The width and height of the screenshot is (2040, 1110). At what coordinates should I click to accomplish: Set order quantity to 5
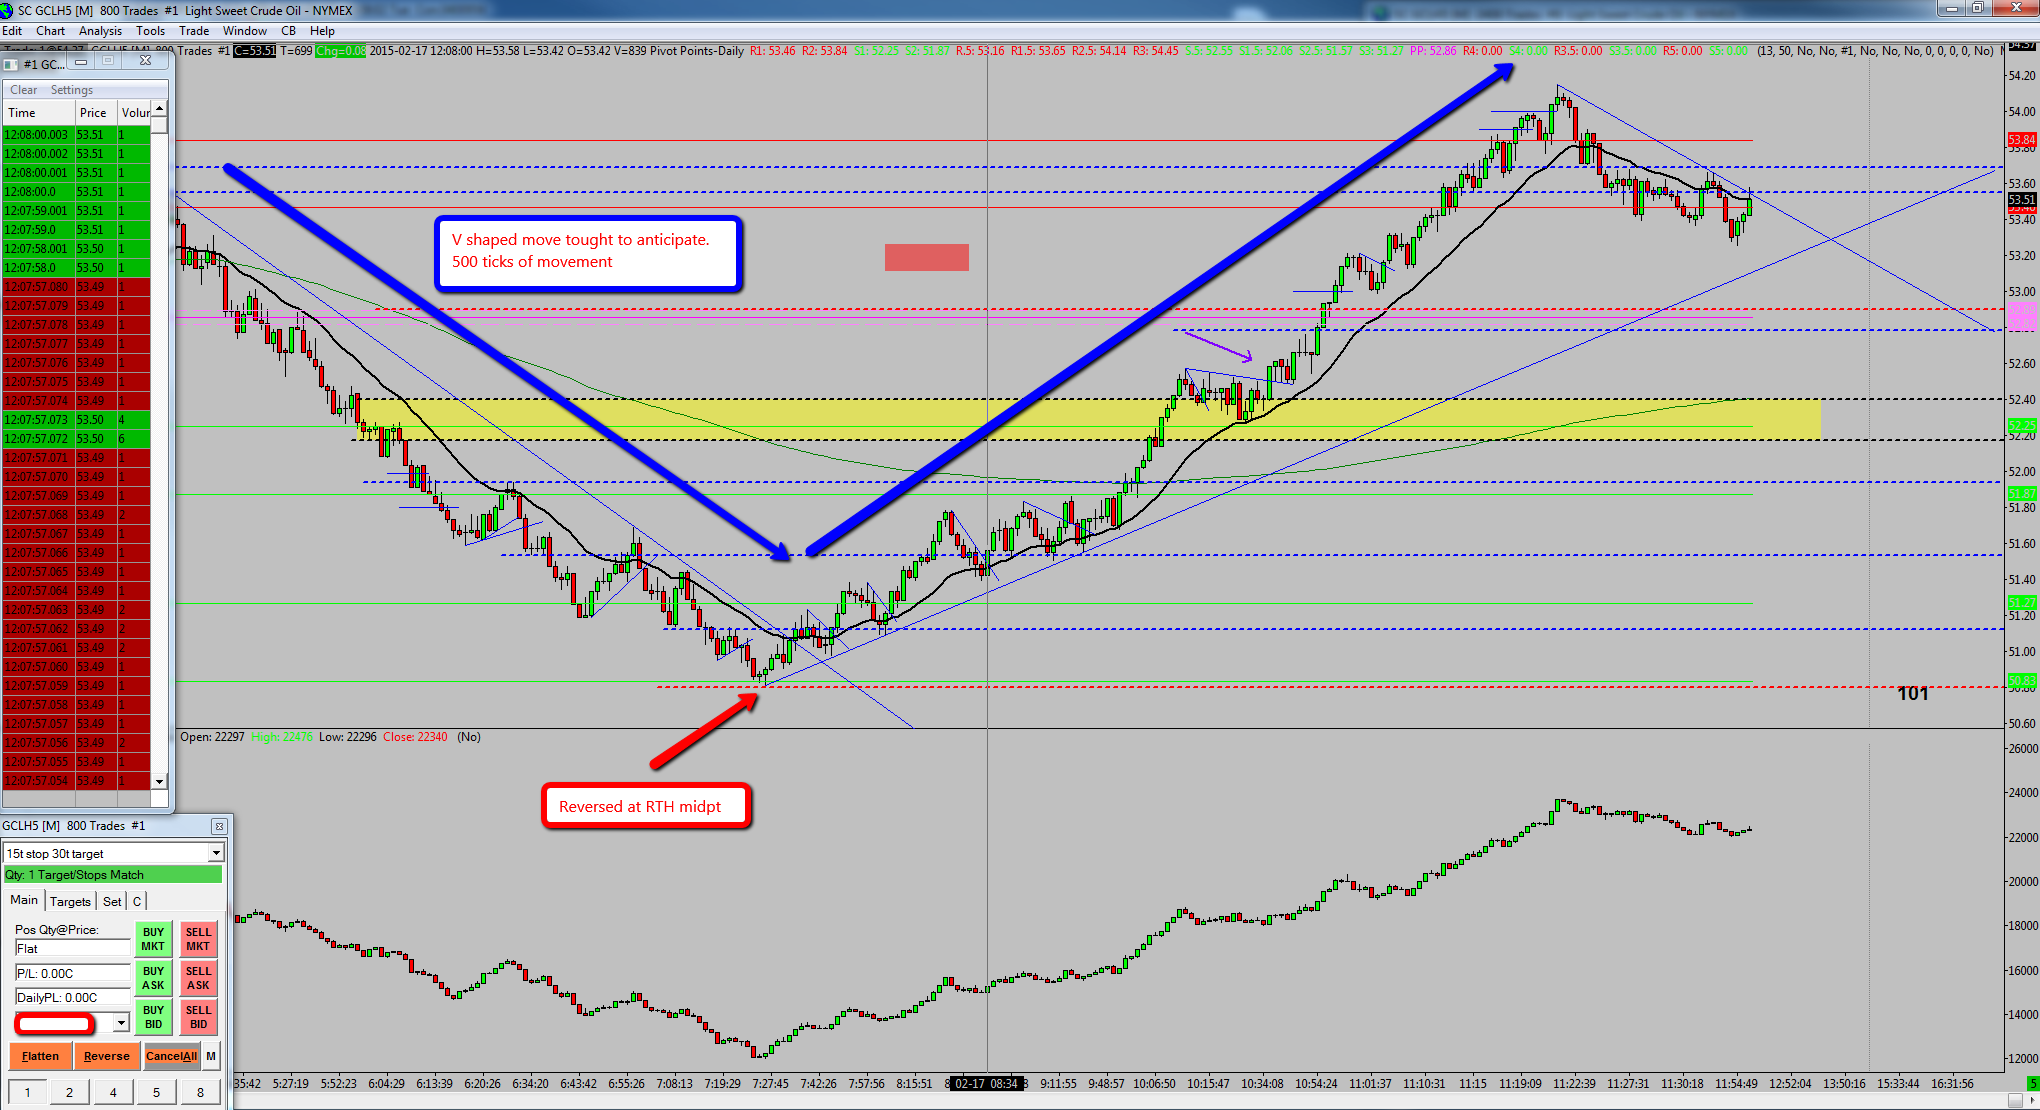(x=156, y=1092)
